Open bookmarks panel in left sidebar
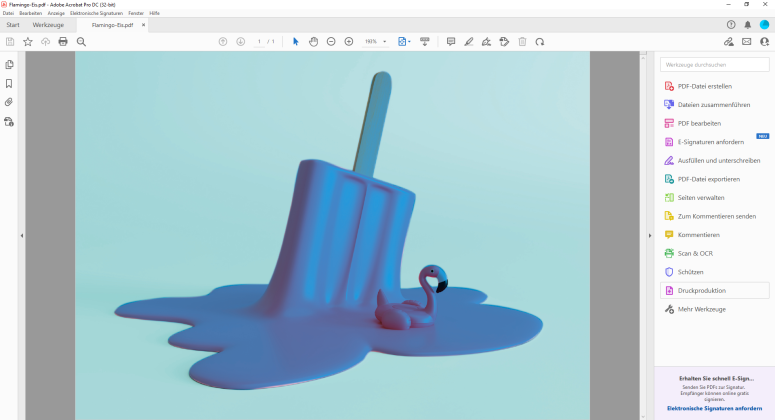Image resolution: width=775 pixels, height=420 pixels. 9,84
